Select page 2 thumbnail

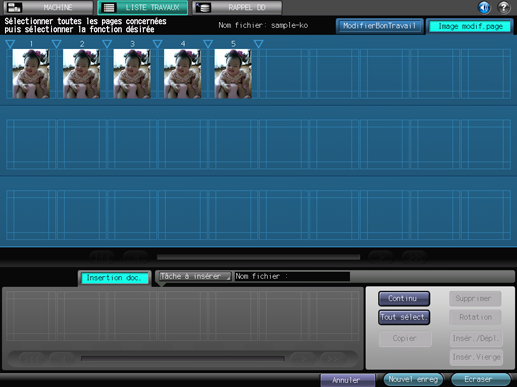click(x=82, y=74)
